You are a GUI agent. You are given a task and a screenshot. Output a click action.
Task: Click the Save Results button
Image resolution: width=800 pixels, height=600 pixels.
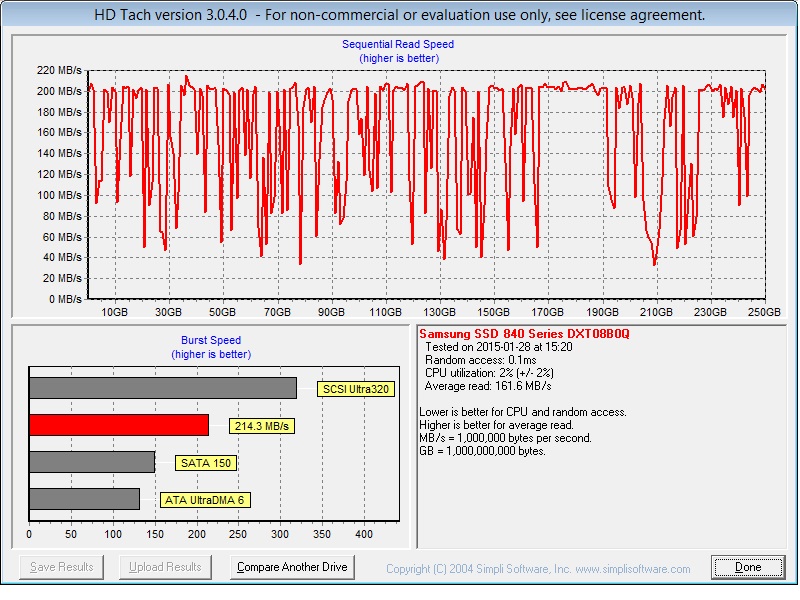click(61, 567)
